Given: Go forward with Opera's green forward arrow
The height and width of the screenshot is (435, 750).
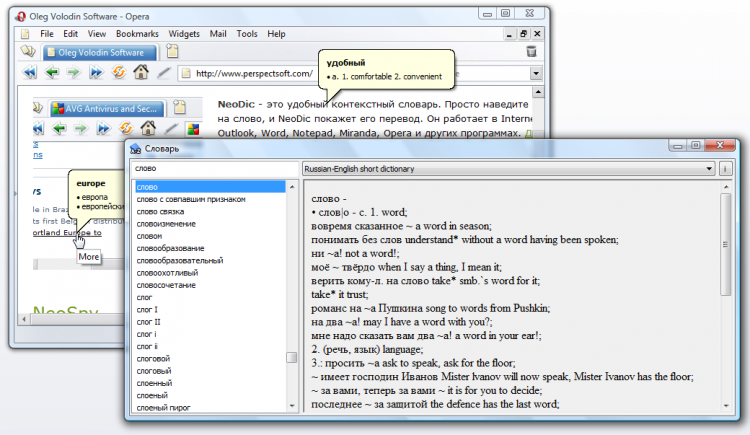Looking at the screenshot, I should 73,73.
